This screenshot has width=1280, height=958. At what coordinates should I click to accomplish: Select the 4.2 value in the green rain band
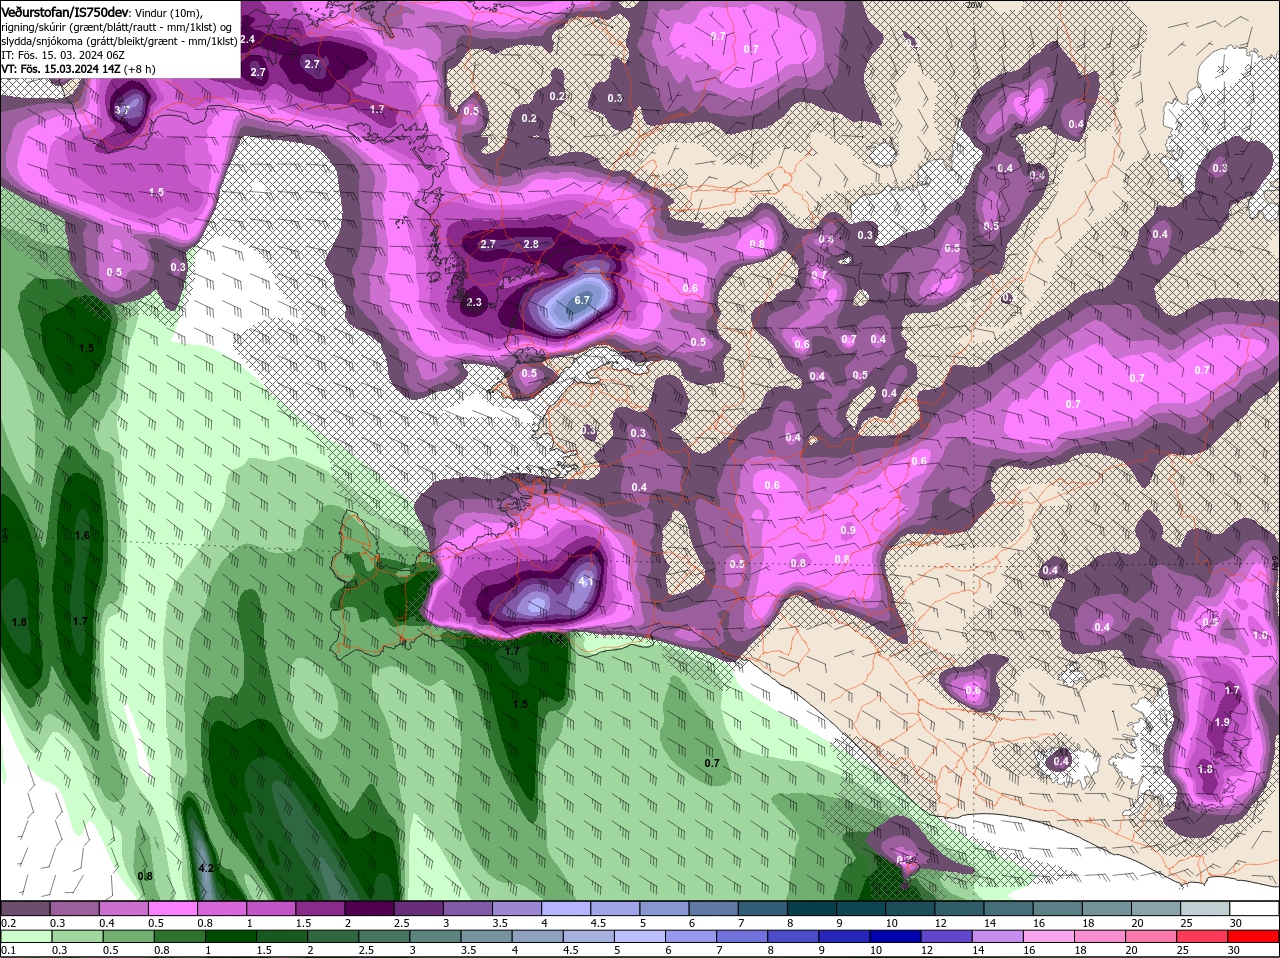coord(206,868)
